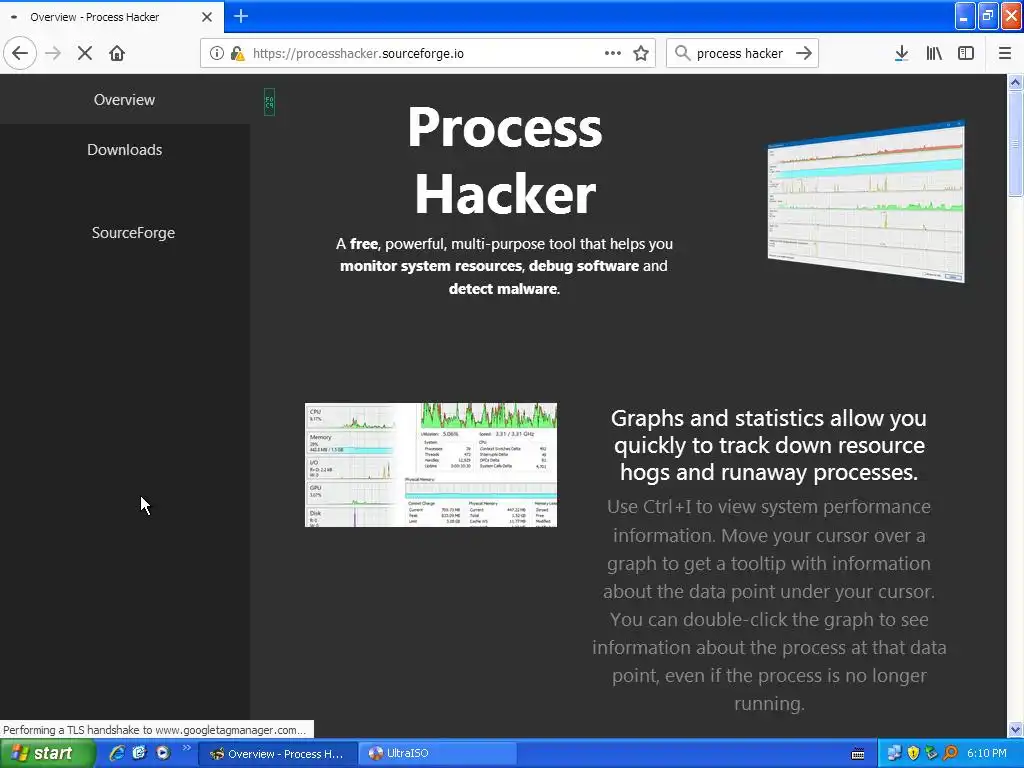Click the green arrows tray icon
The image size is (1024, 768).
[x=931, y=753]
